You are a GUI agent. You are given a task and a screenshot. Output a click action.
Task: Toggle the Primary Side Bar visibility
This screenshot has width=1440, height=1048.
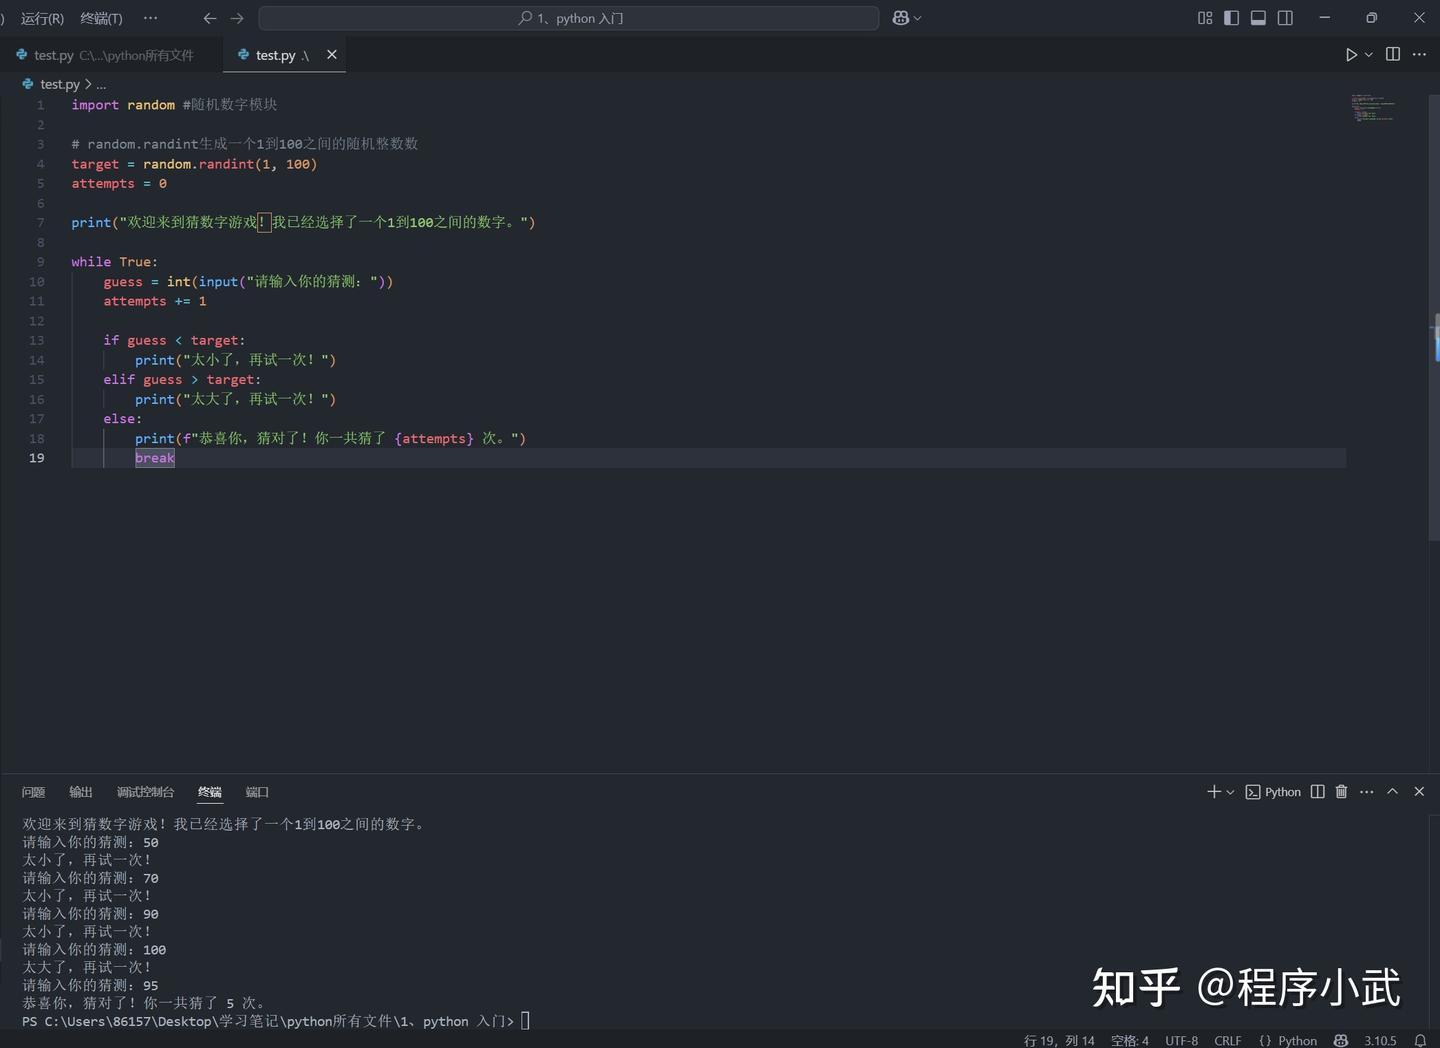(1231, 17)
